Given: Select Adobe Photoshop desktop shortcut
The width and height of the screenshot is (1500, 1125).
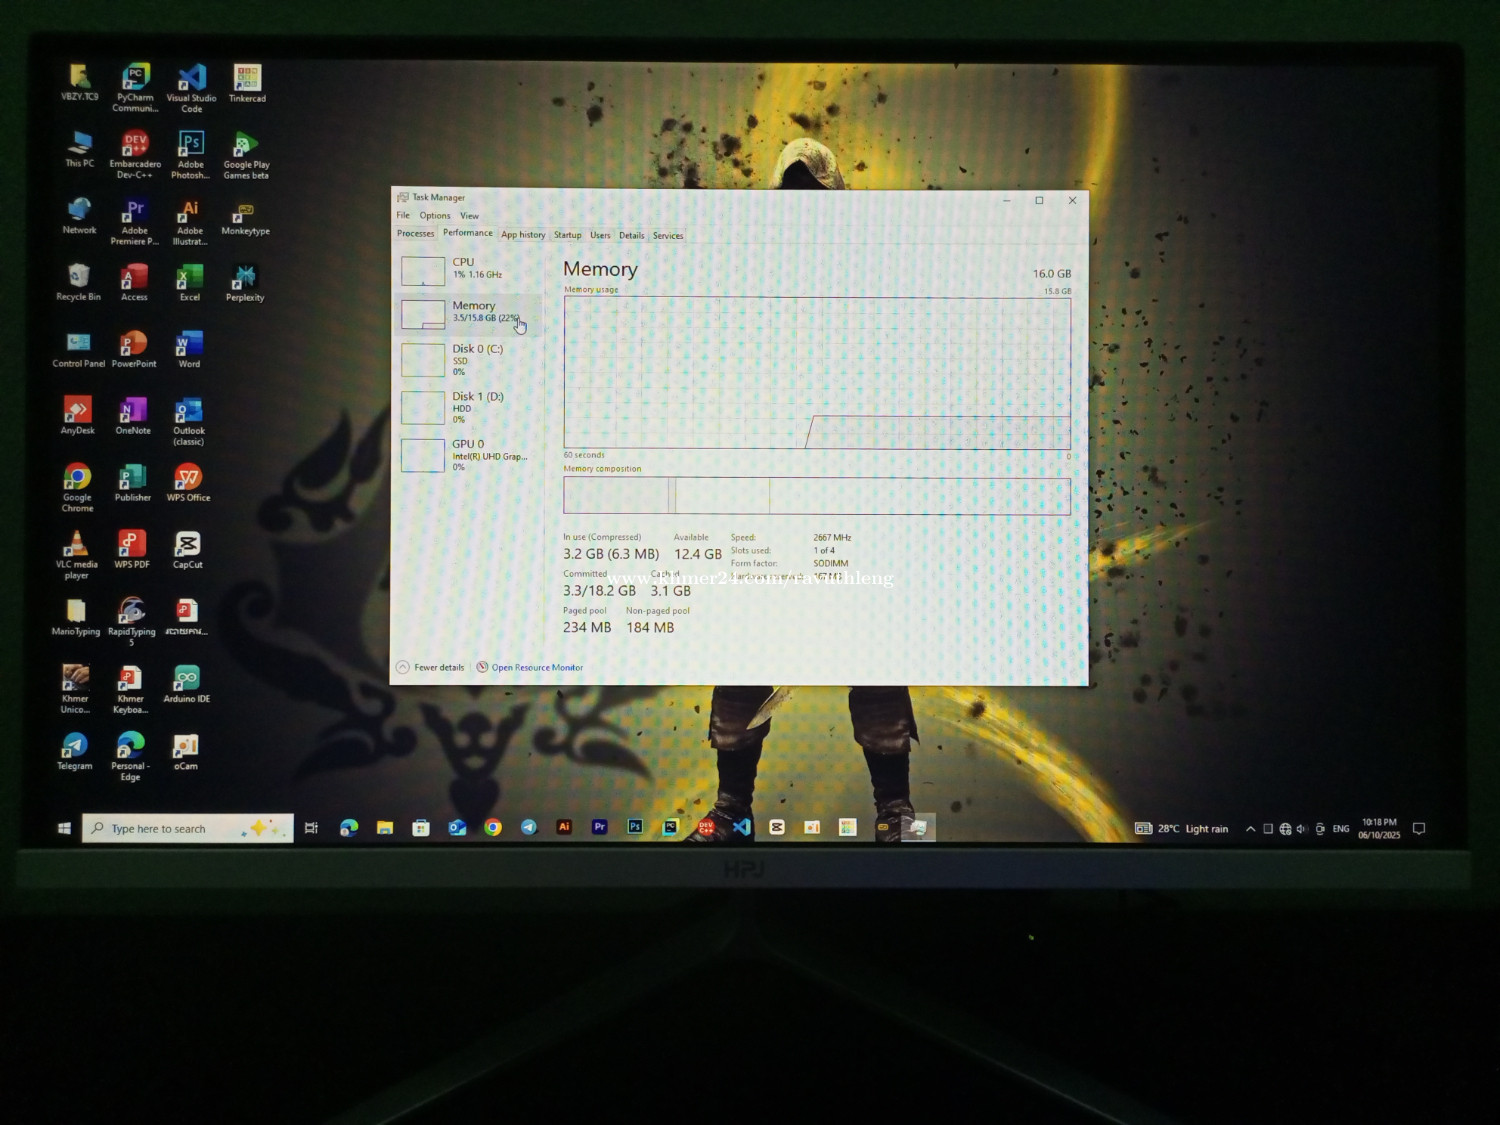Looking at the screenshot, I should click(x=190, y=155).
